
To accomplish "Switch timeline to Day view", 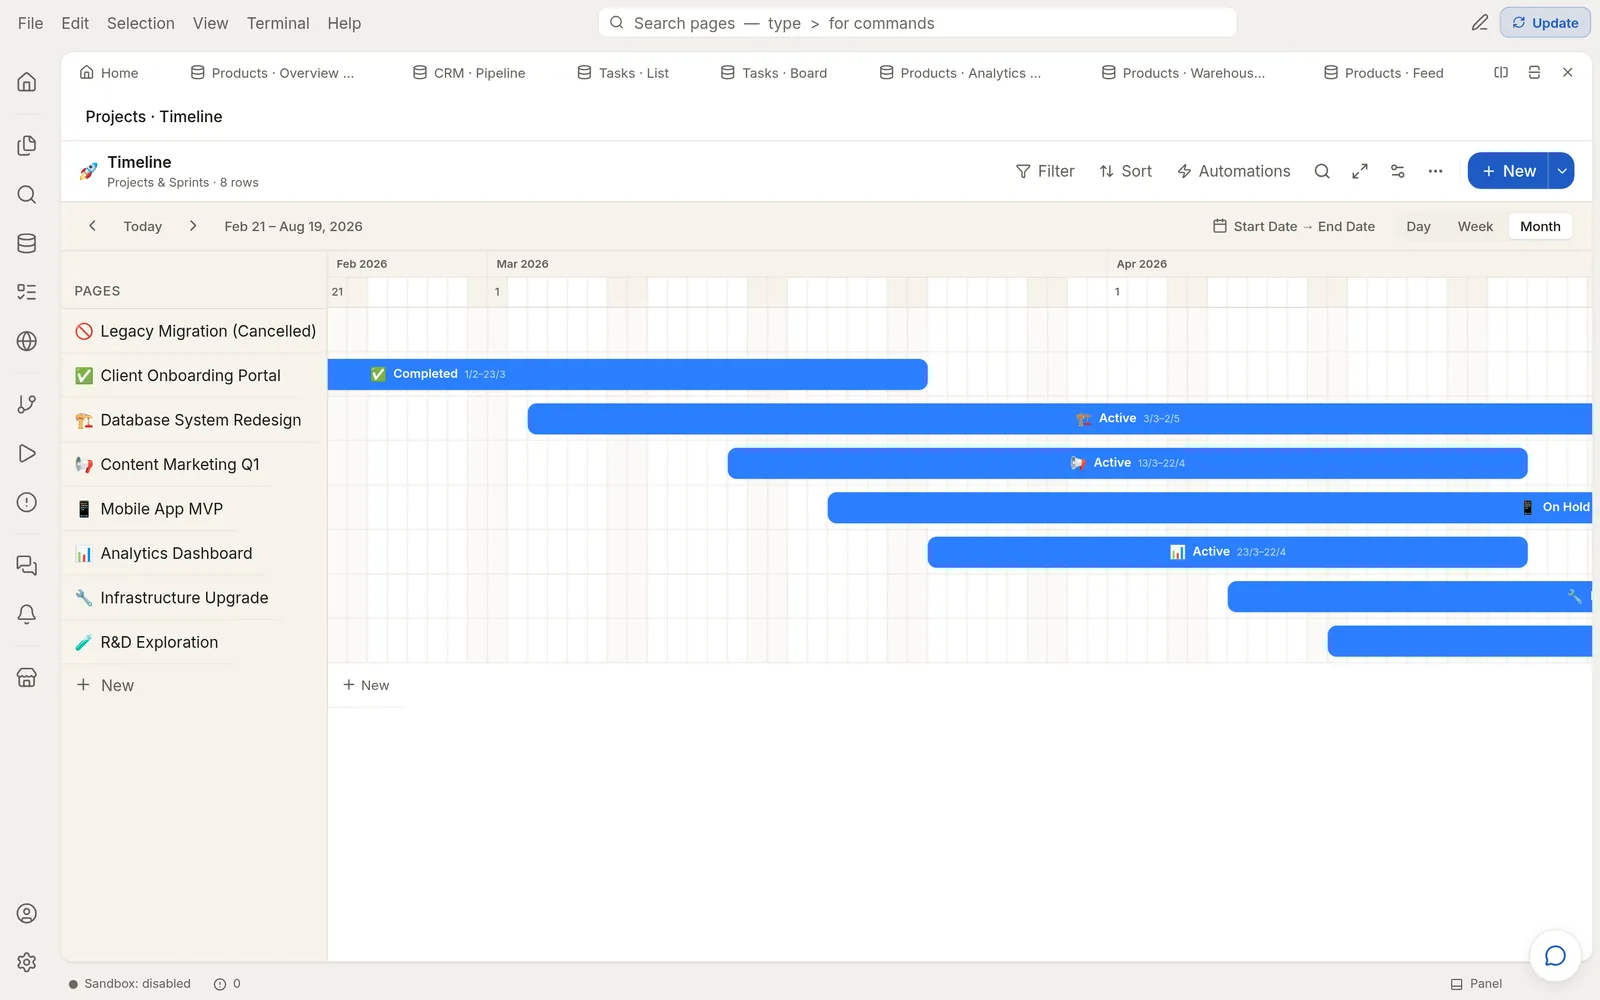I will tap(1418, 226).
